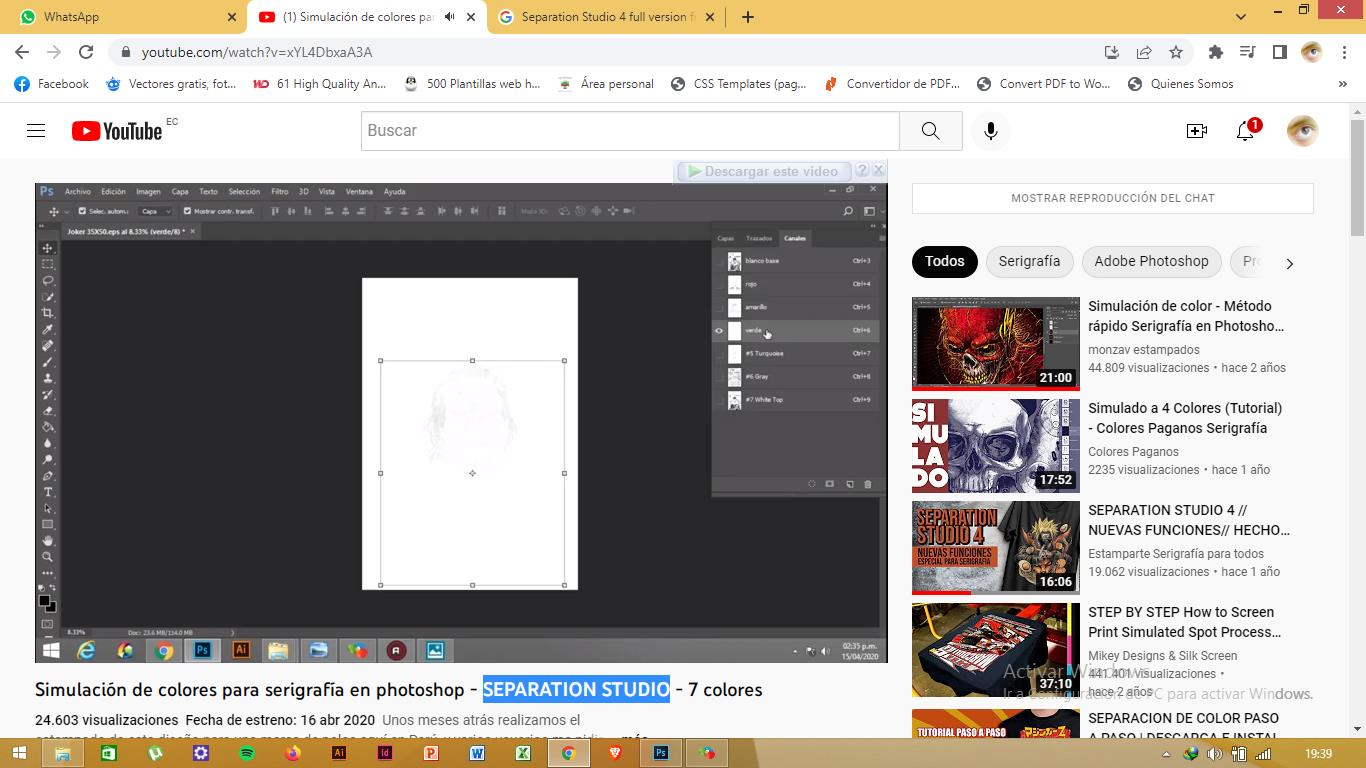This screenshot has width=1366, height=768.
Task: Open Chrome media controls icon
Action: tap(1247, 52)
